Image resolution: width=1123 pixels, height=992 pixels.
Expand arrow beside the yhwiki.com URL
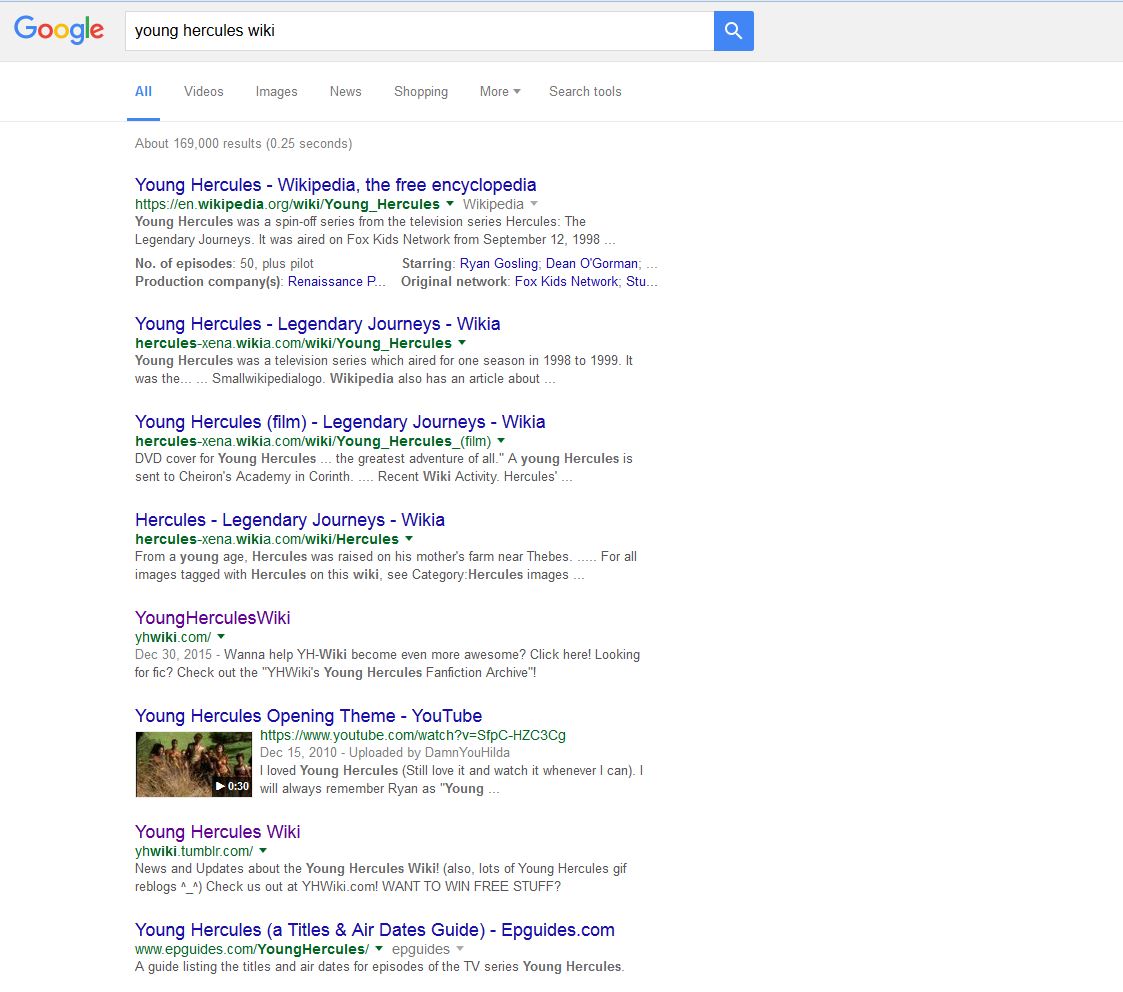[221, 637]
